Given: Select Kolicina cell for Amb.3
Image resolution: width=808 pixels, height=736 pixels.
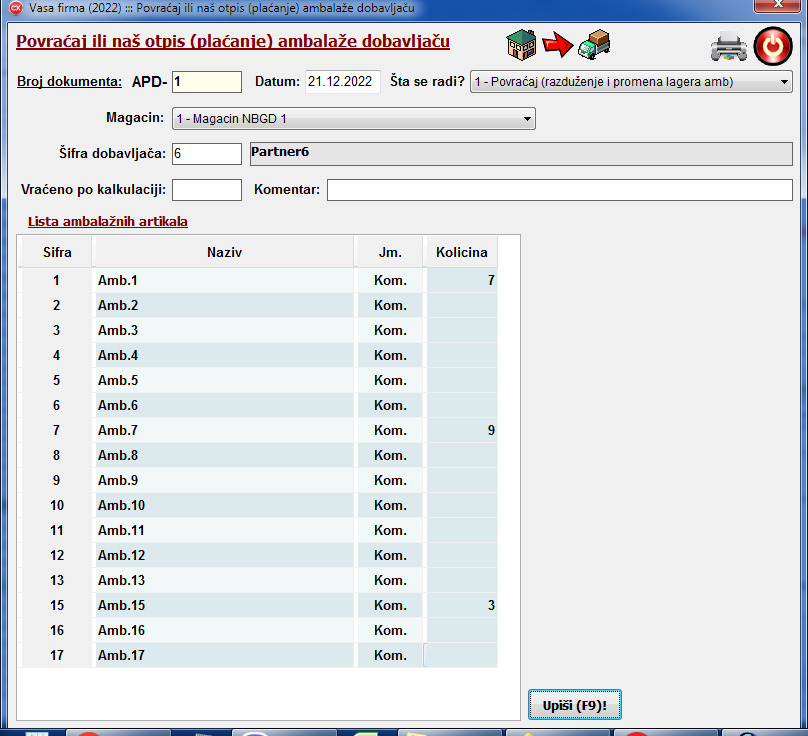Looking at the screenshot, I should coord(462,330).
